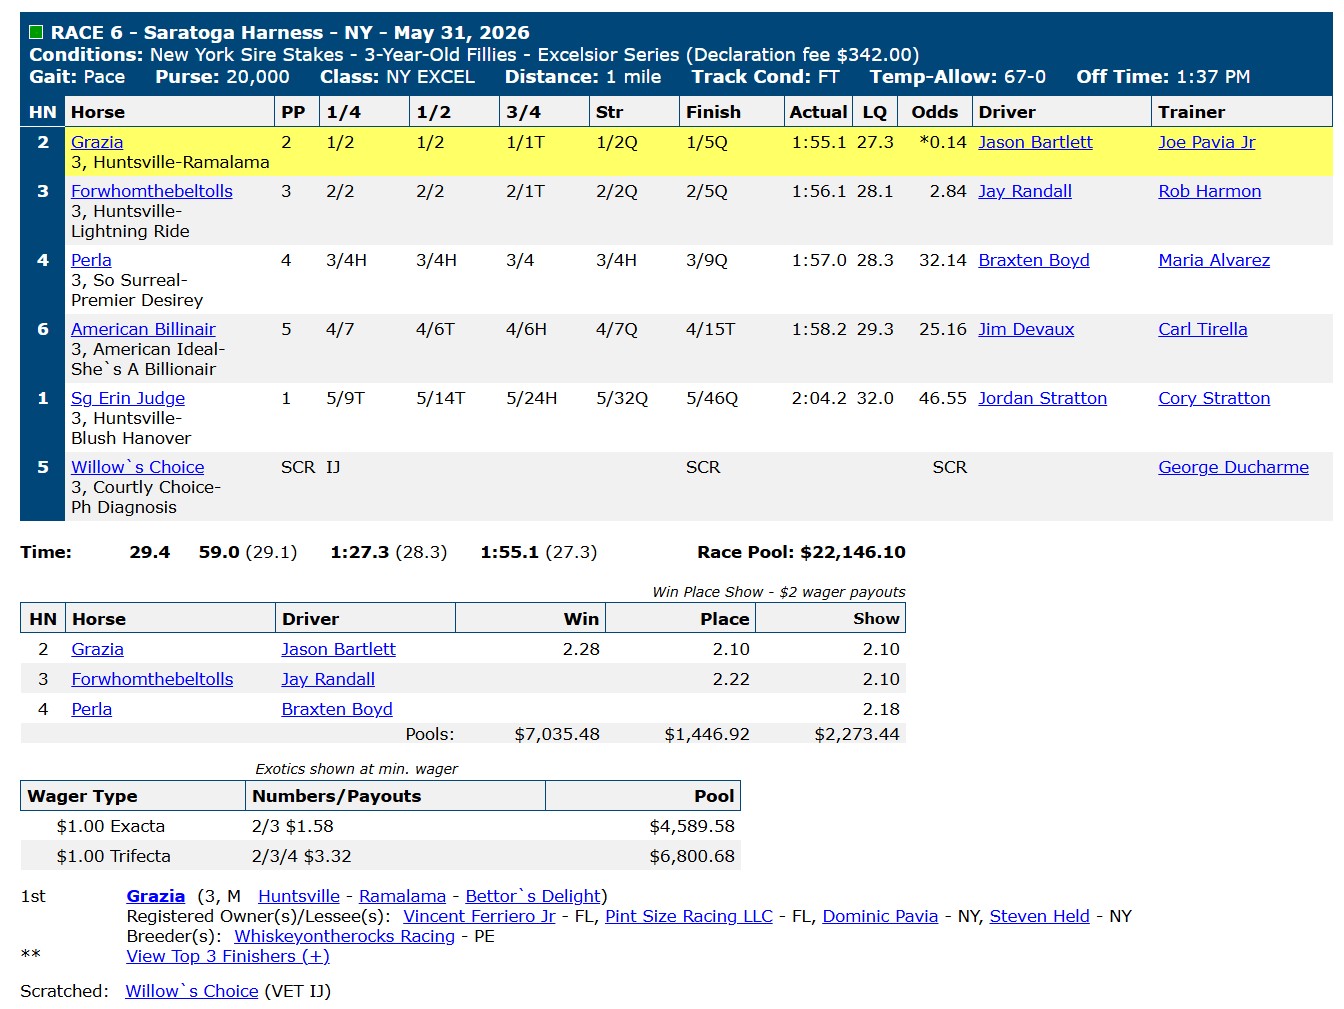Select the 32.14 odds value for Perla
The height and width of the screenshot is (1009, 1344).
tap(943, 260)
